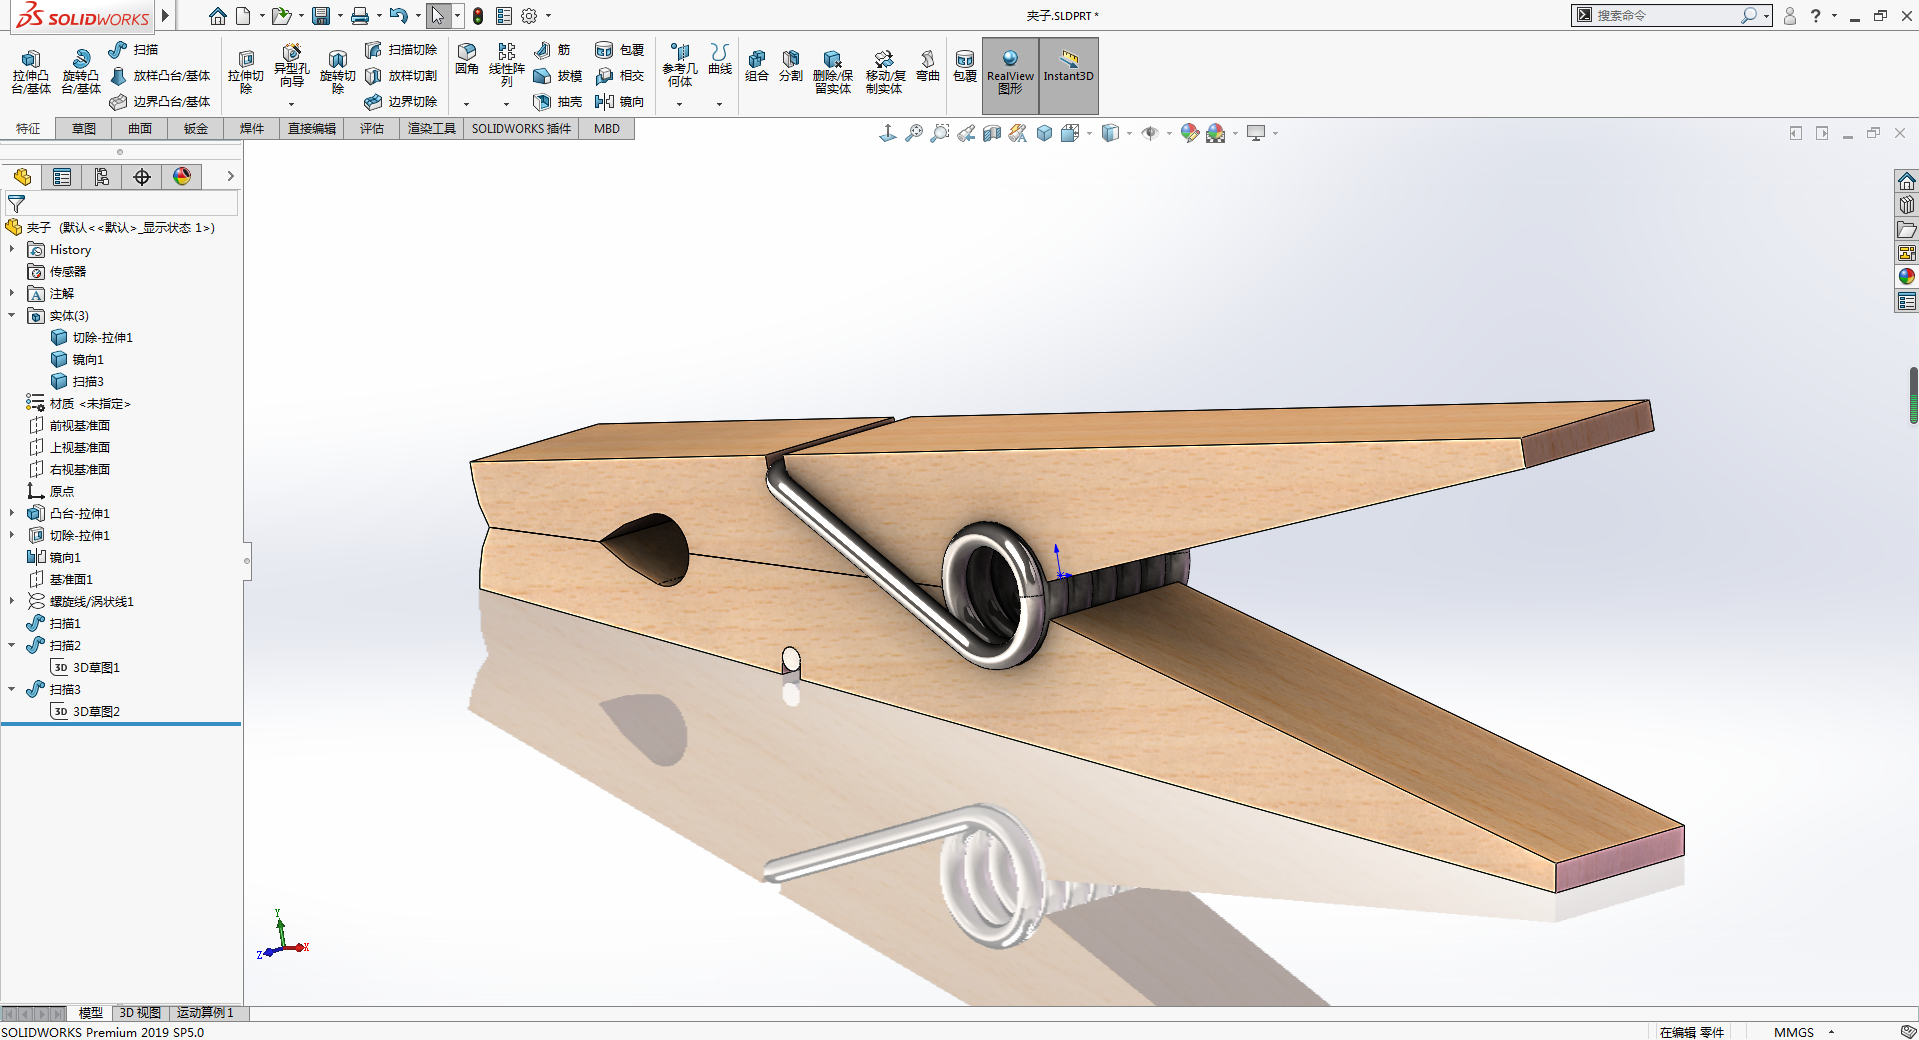Start Boundary Boss/Base (边界凸台/基体)
Screen dimensions: 1919x1040
(160, 101)
